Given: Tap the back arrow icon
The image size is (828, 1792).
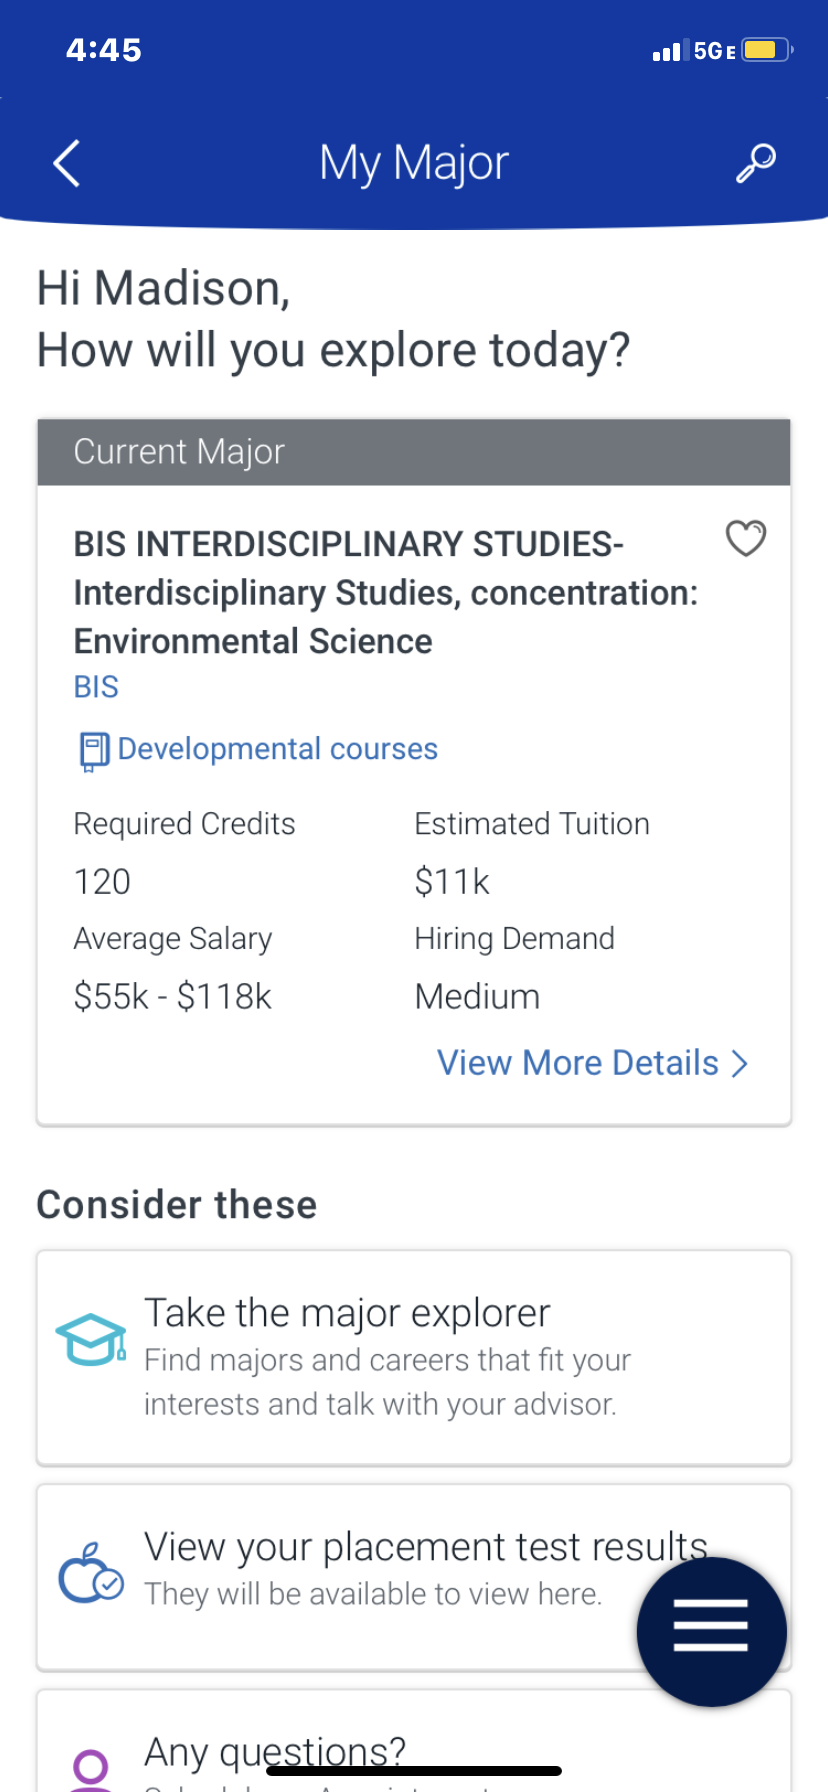Looking at the screenshot, I should (67, 163).
